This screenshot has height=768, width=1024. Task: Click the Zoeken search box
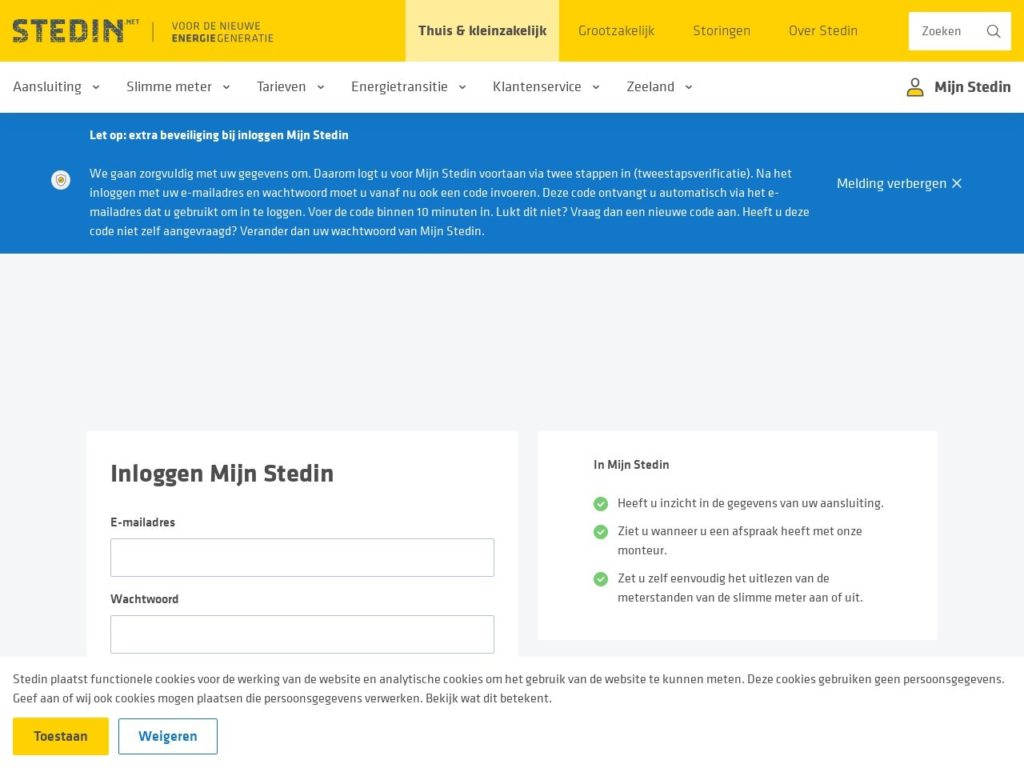coord(945,31)
